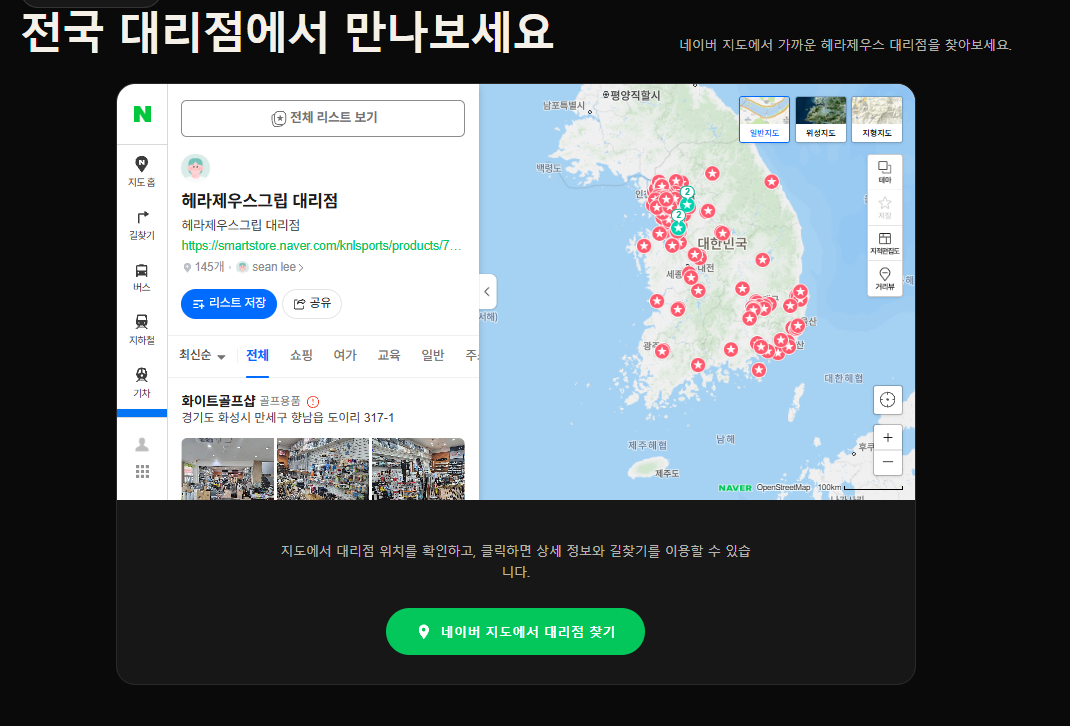Open the 지도 홈 map home icon
This screenshot has height=726, width=1070.
point(141,171)
